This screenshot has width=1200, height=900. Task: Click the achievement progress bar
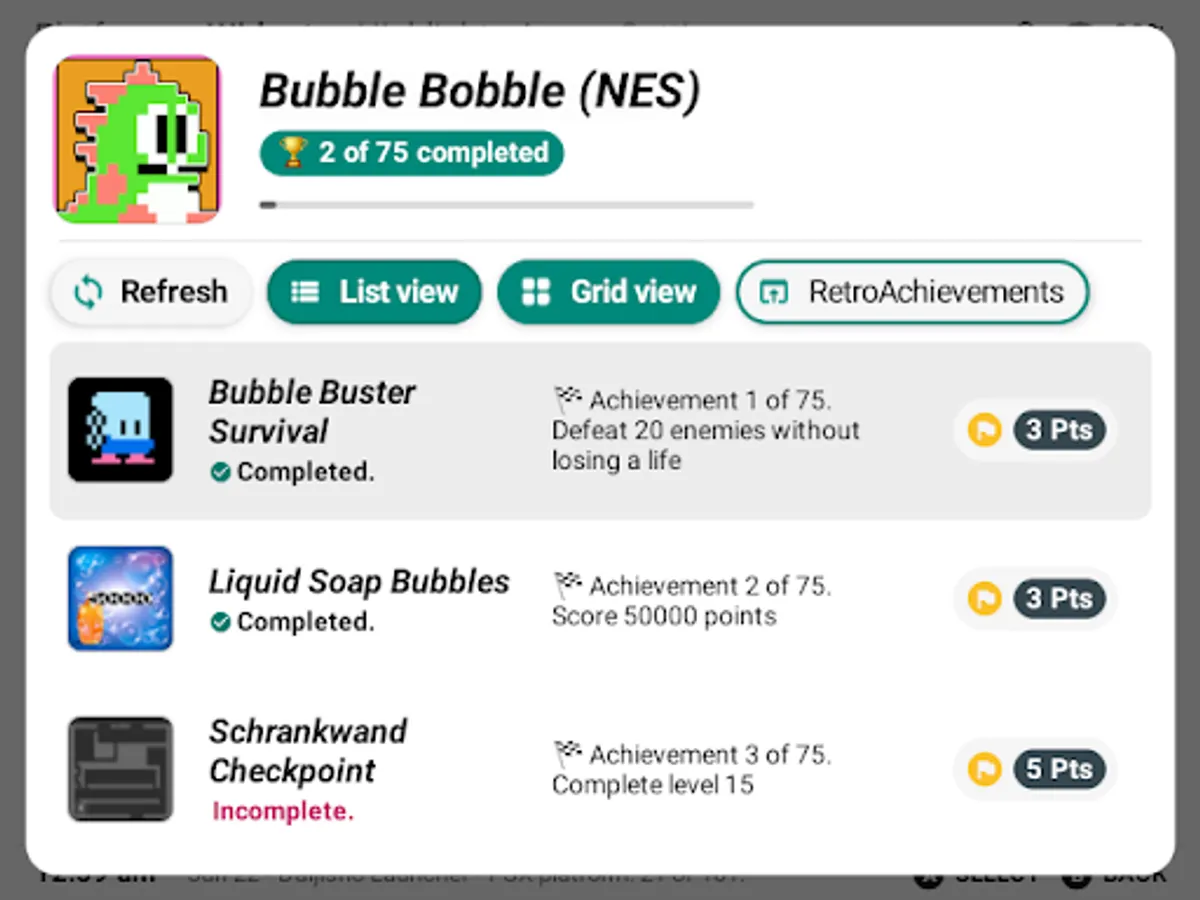point(506,205)
